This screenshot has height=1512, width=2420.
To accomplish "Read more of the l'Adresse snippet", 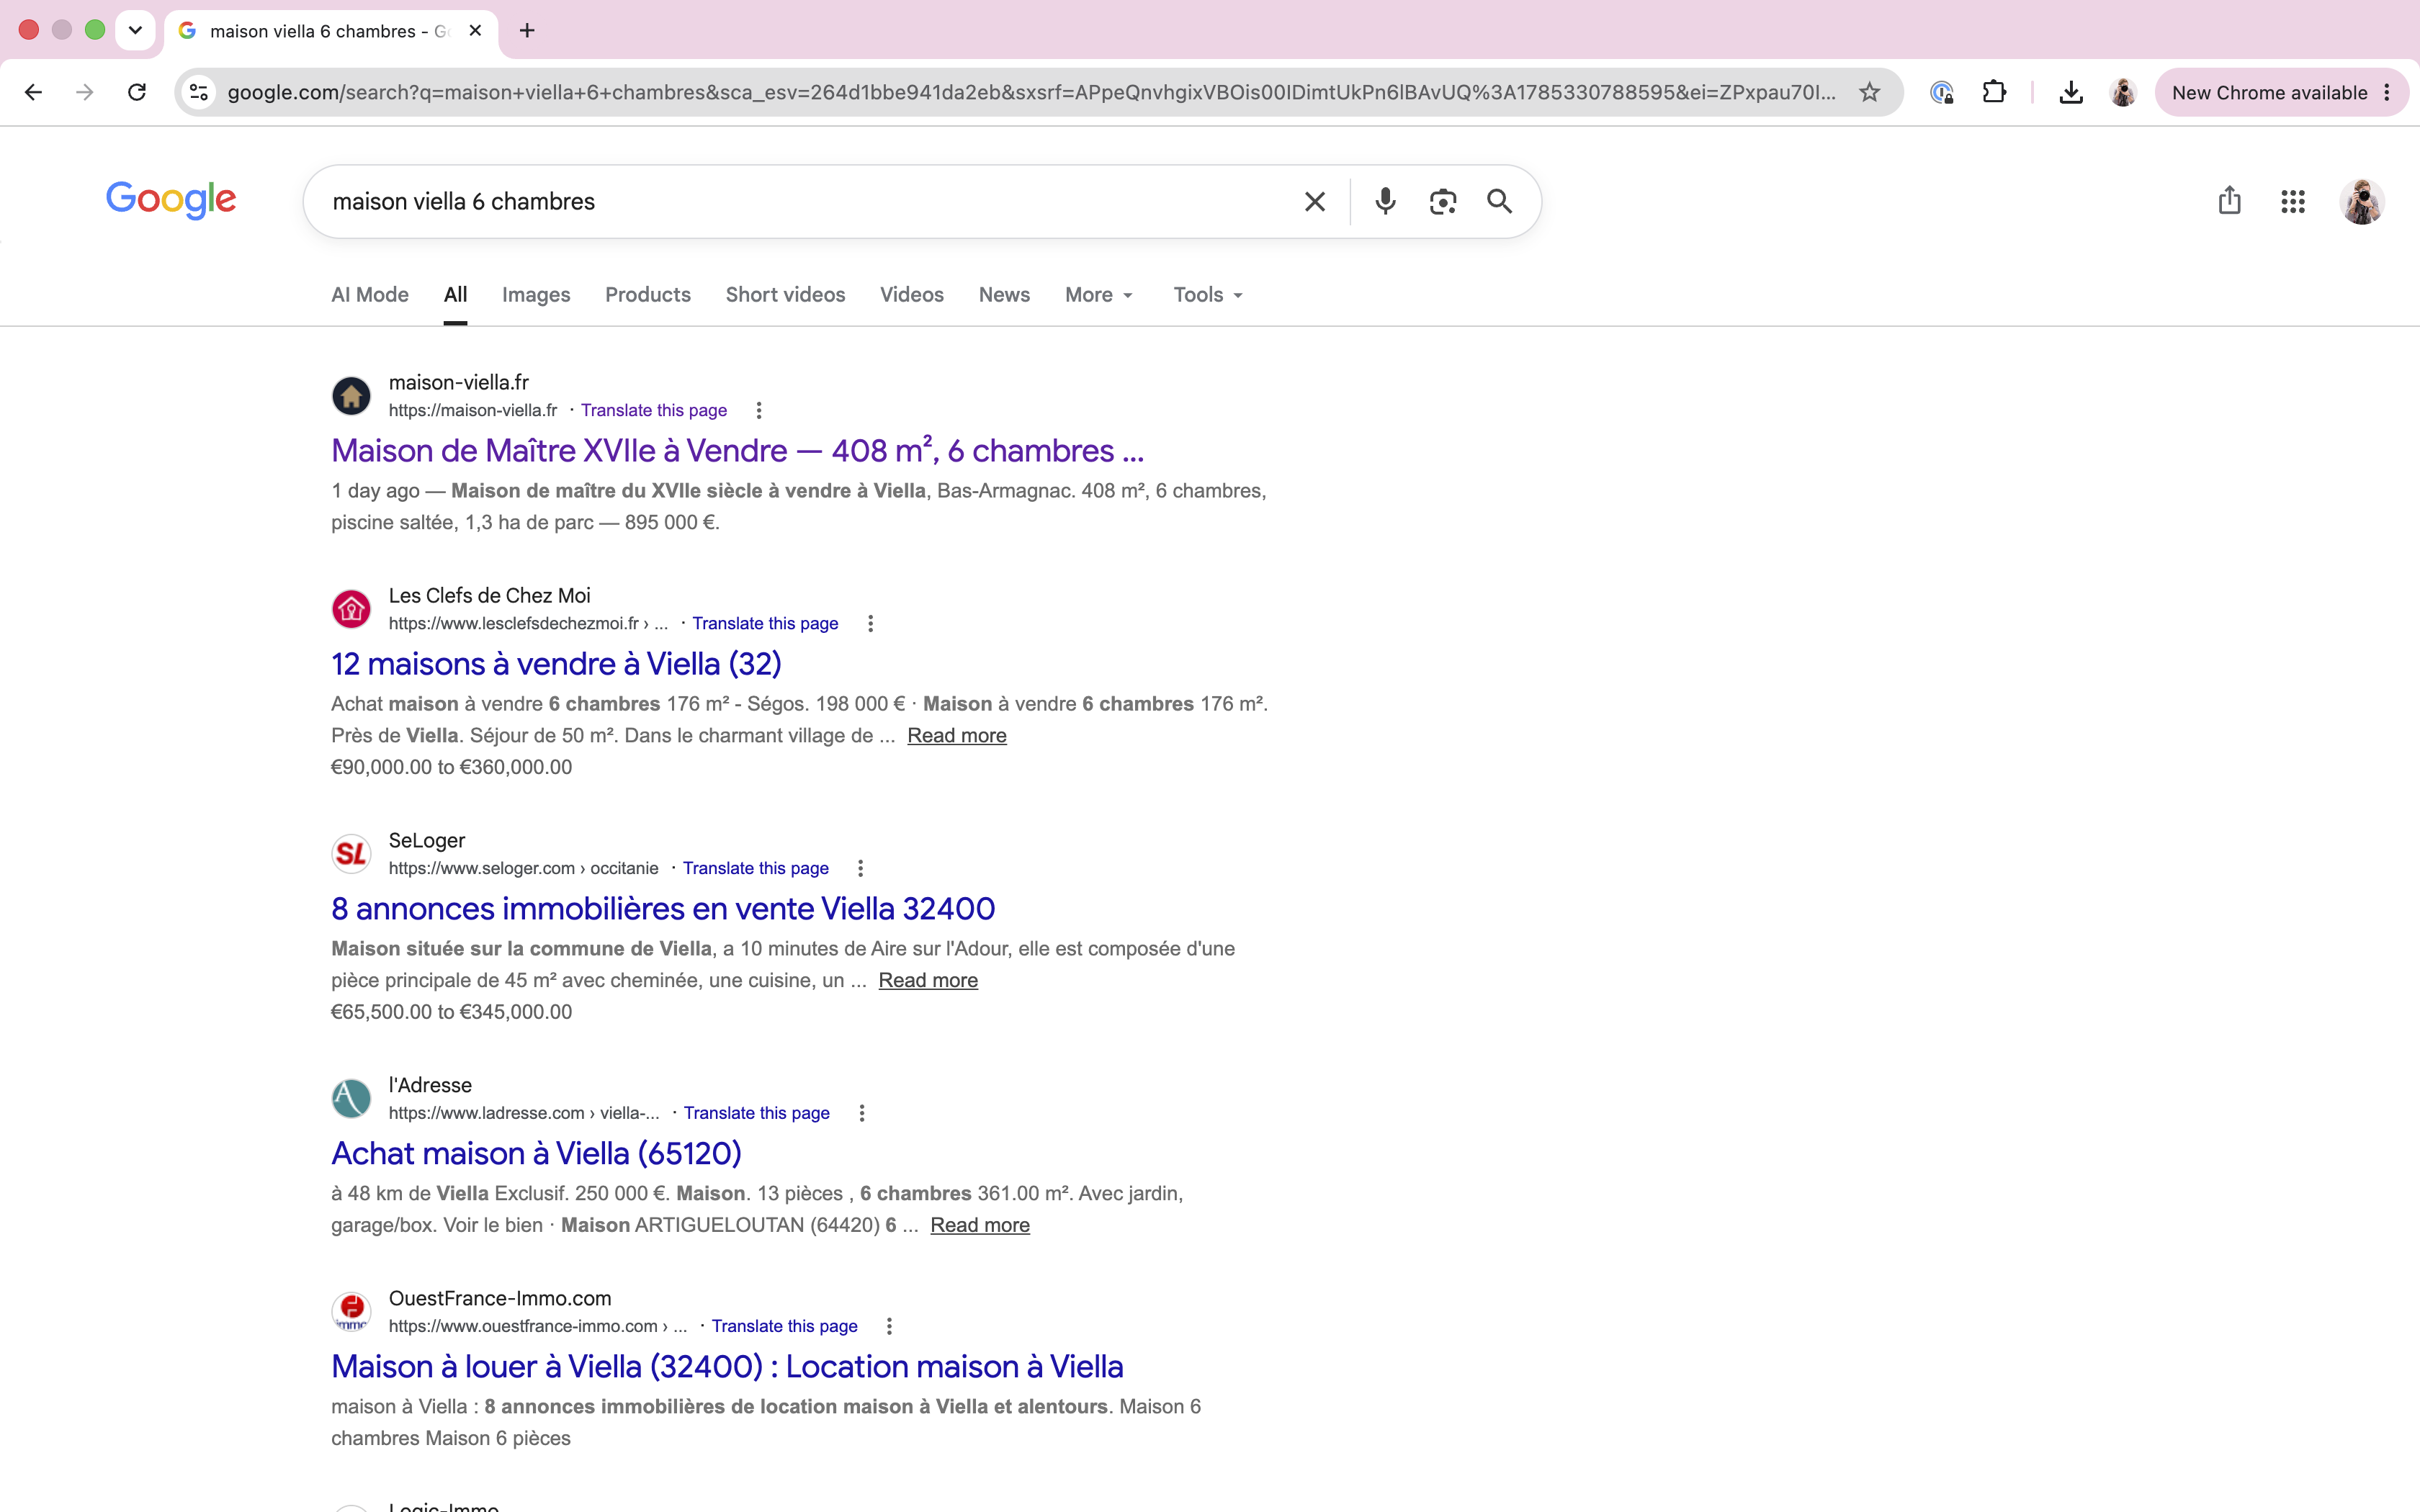I will (980, 1226).
